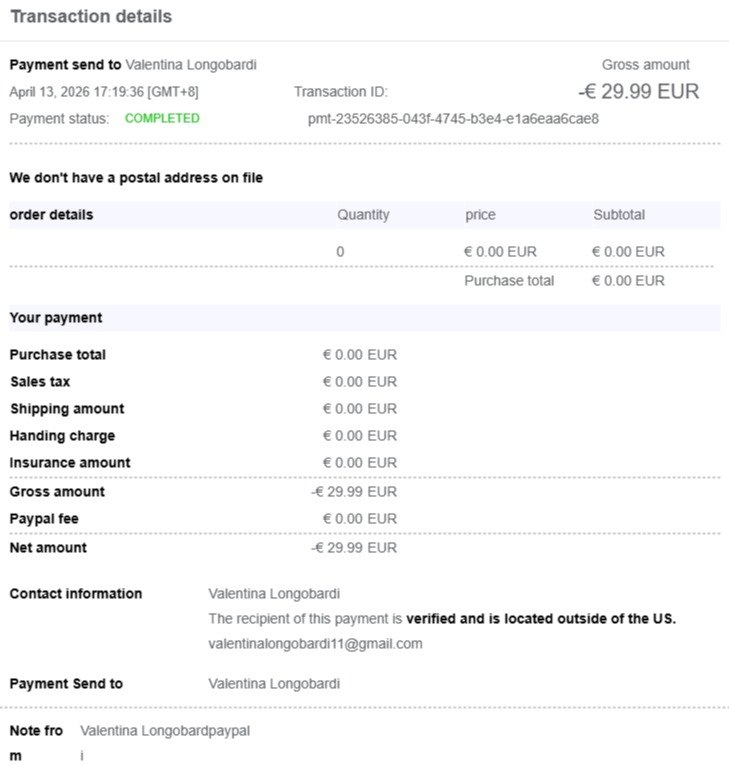Click the valentinalongobardi11@gmail.com email address

tap(315, 644)
